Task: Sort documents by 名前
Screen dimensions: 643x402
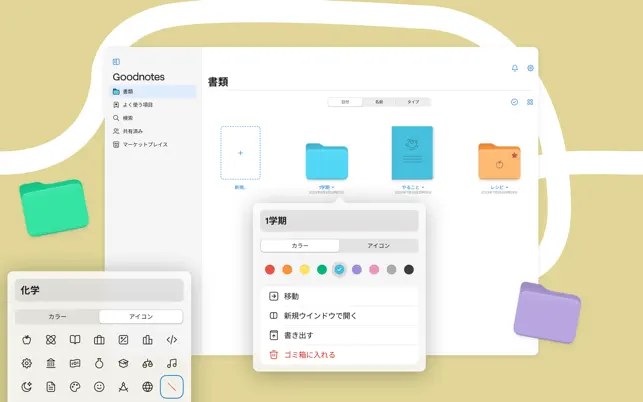Action: click(379, 102)
